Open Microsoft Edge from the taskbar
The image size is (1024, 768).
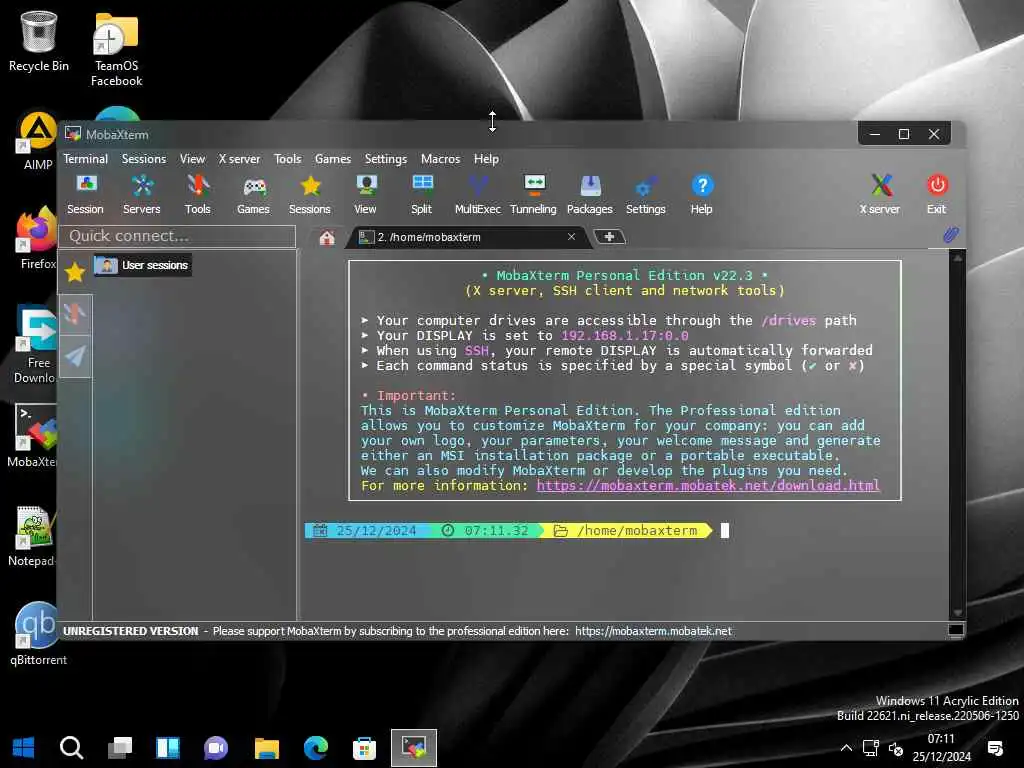(315, 748)
